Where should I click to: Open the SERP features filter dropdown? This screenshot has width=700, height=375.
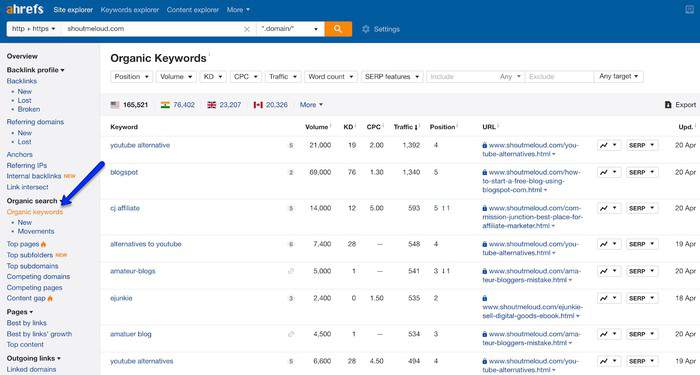[x=392, y=77]
